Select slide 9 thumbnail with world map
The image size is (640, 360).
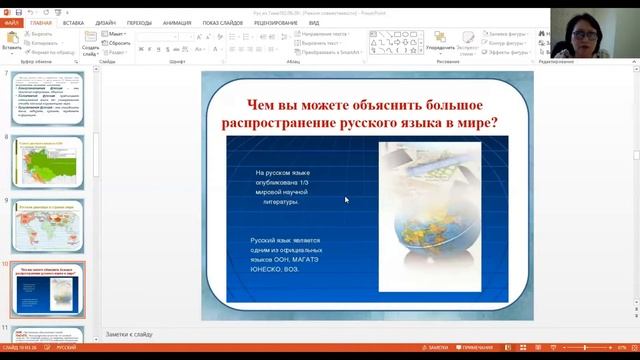48,226
